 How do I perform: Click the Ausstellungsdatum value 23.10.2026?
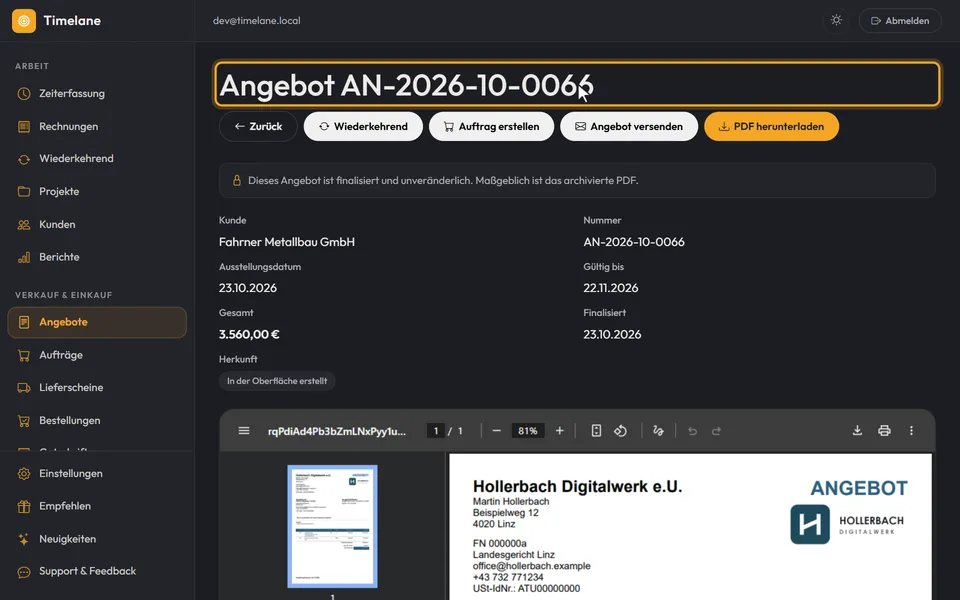coord(248,288)
